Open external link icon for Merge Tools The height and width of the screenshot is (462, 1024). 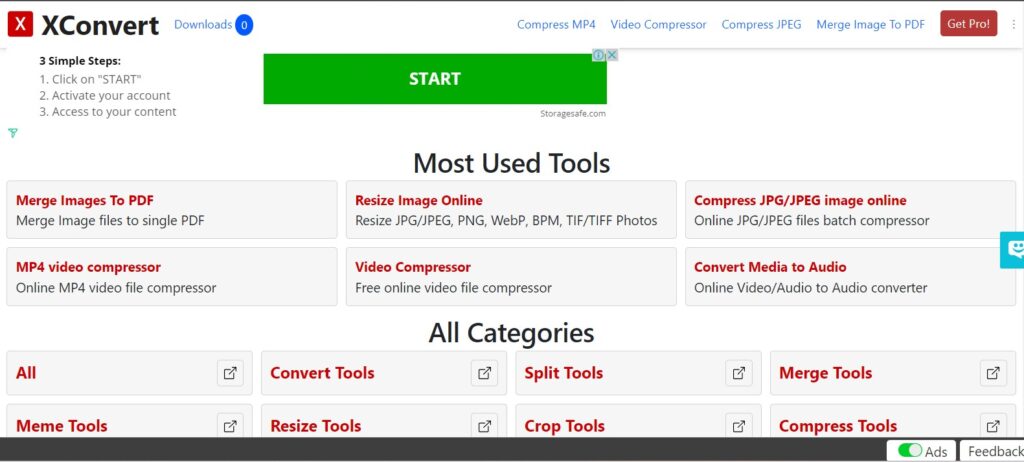click(x=993, y=373)
